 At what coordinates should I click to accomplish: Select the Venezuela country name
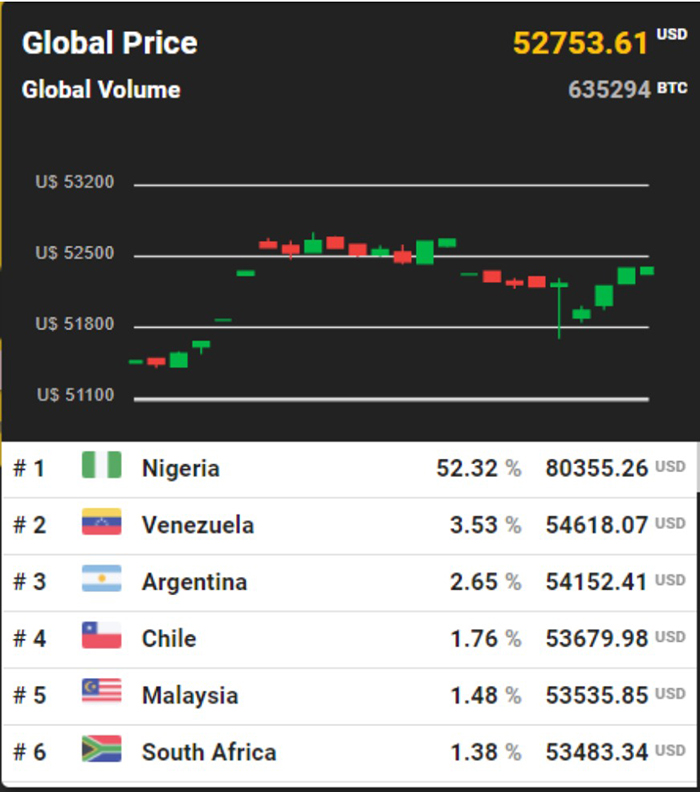(197, 525)
